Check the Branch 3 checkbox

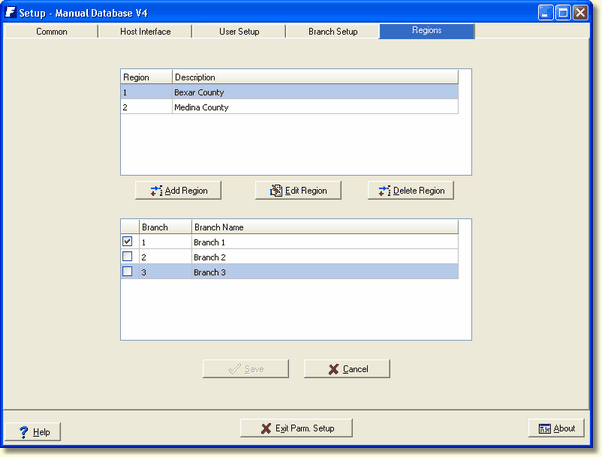coord(127,272)
